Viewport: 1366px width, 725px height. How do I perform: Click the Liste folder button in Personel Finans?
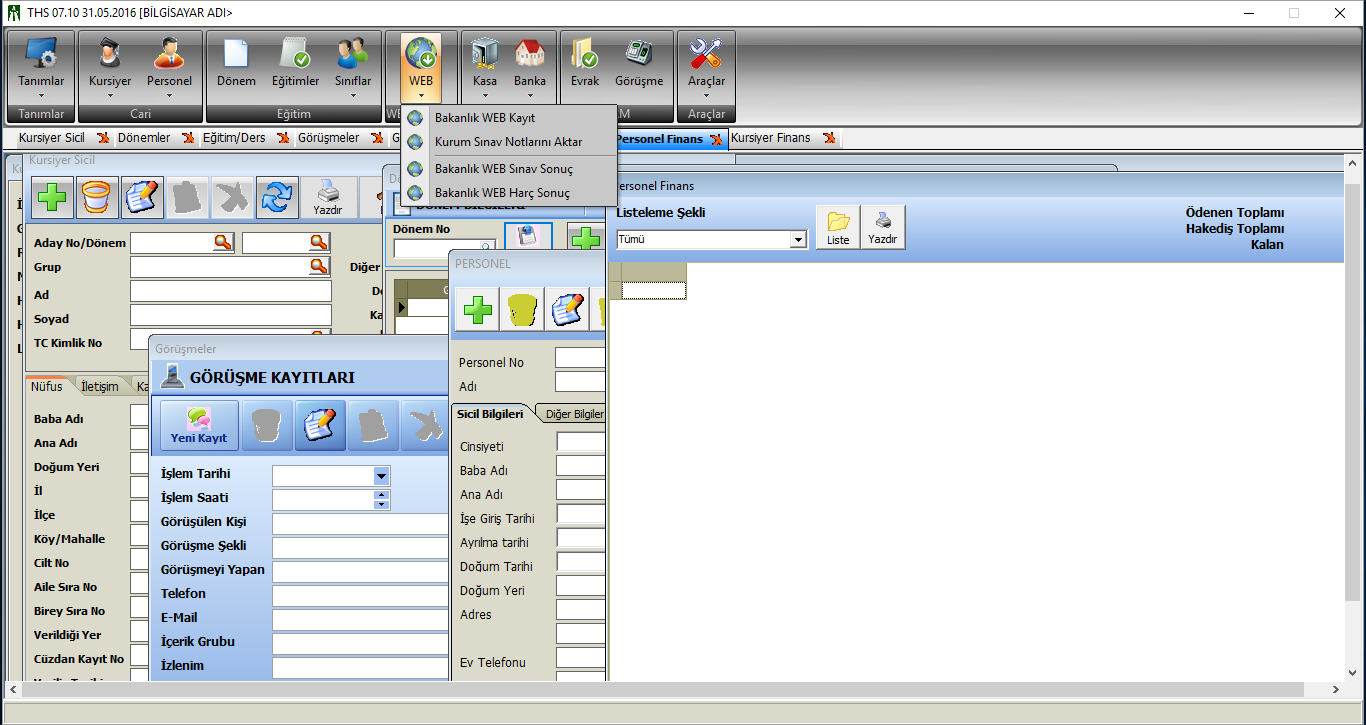[x=838, y=227]
